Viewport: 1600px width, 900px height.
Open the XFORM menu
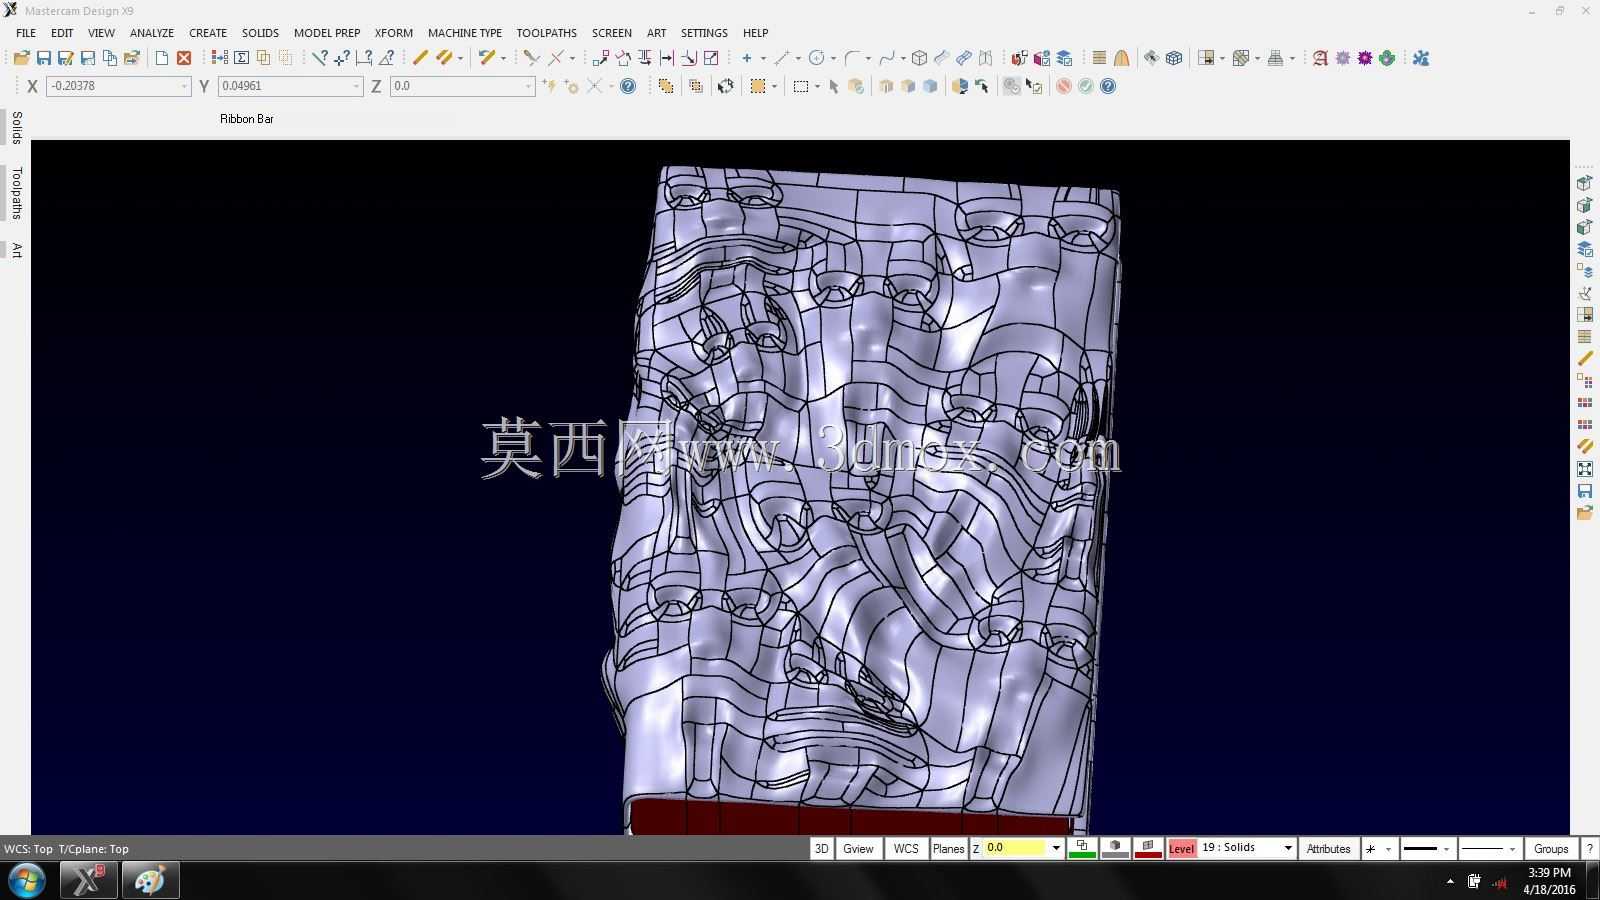[x=394, y=33]
